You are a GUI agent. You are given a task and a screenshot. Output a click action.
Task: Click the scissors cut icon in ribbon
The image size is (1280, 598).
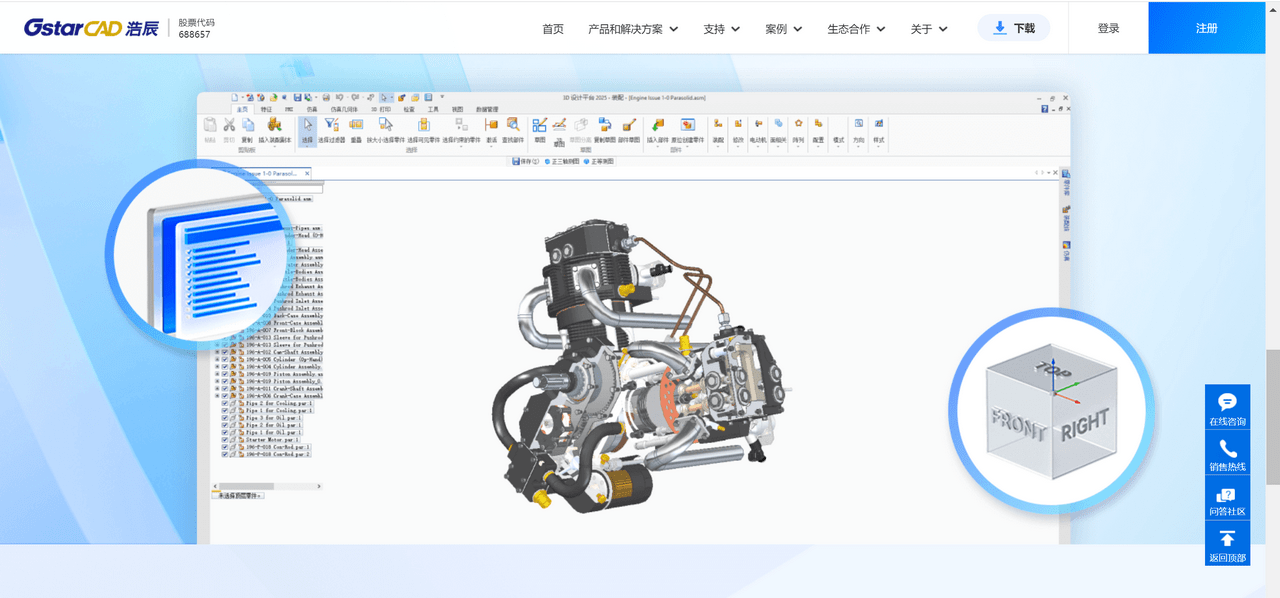229,125
